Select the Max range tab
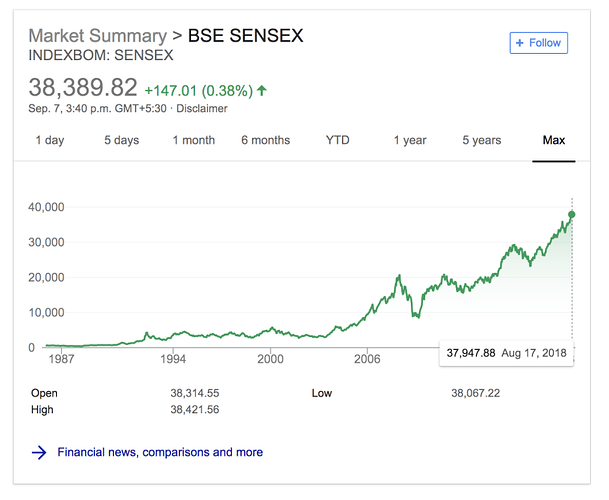Screen dimensions: 609x500 pyautogui.click(x=554, y=140)
